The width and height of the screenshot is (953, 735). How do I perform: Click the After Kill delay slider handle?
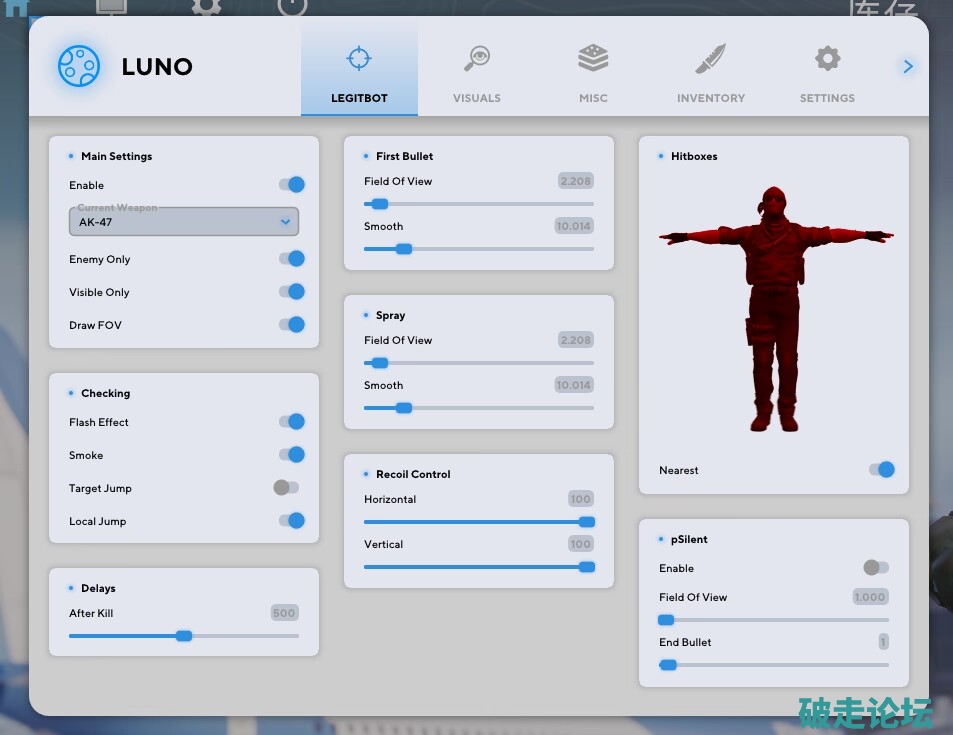click(x=184, y=636)
